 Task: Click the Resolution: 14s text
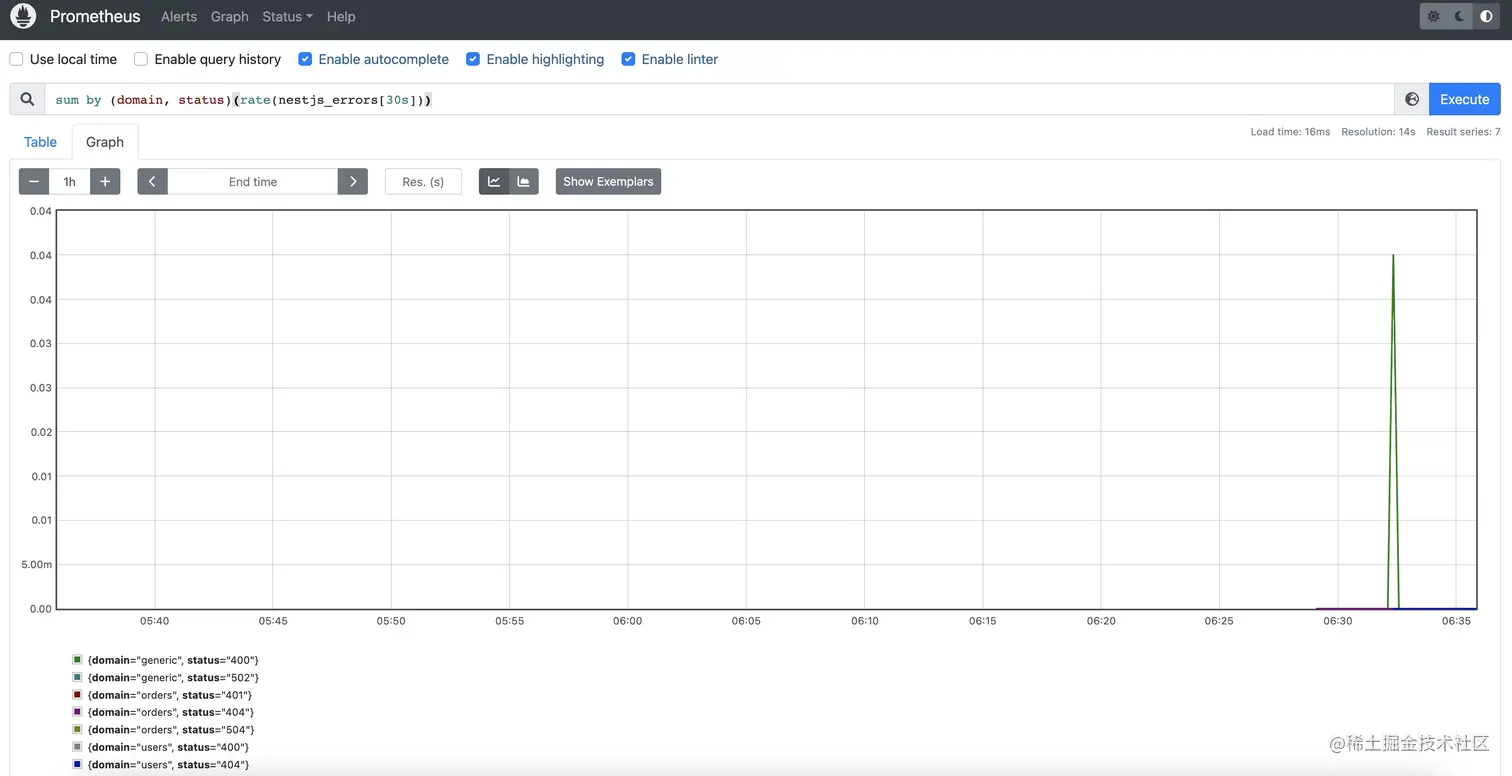coord(1378,132)
